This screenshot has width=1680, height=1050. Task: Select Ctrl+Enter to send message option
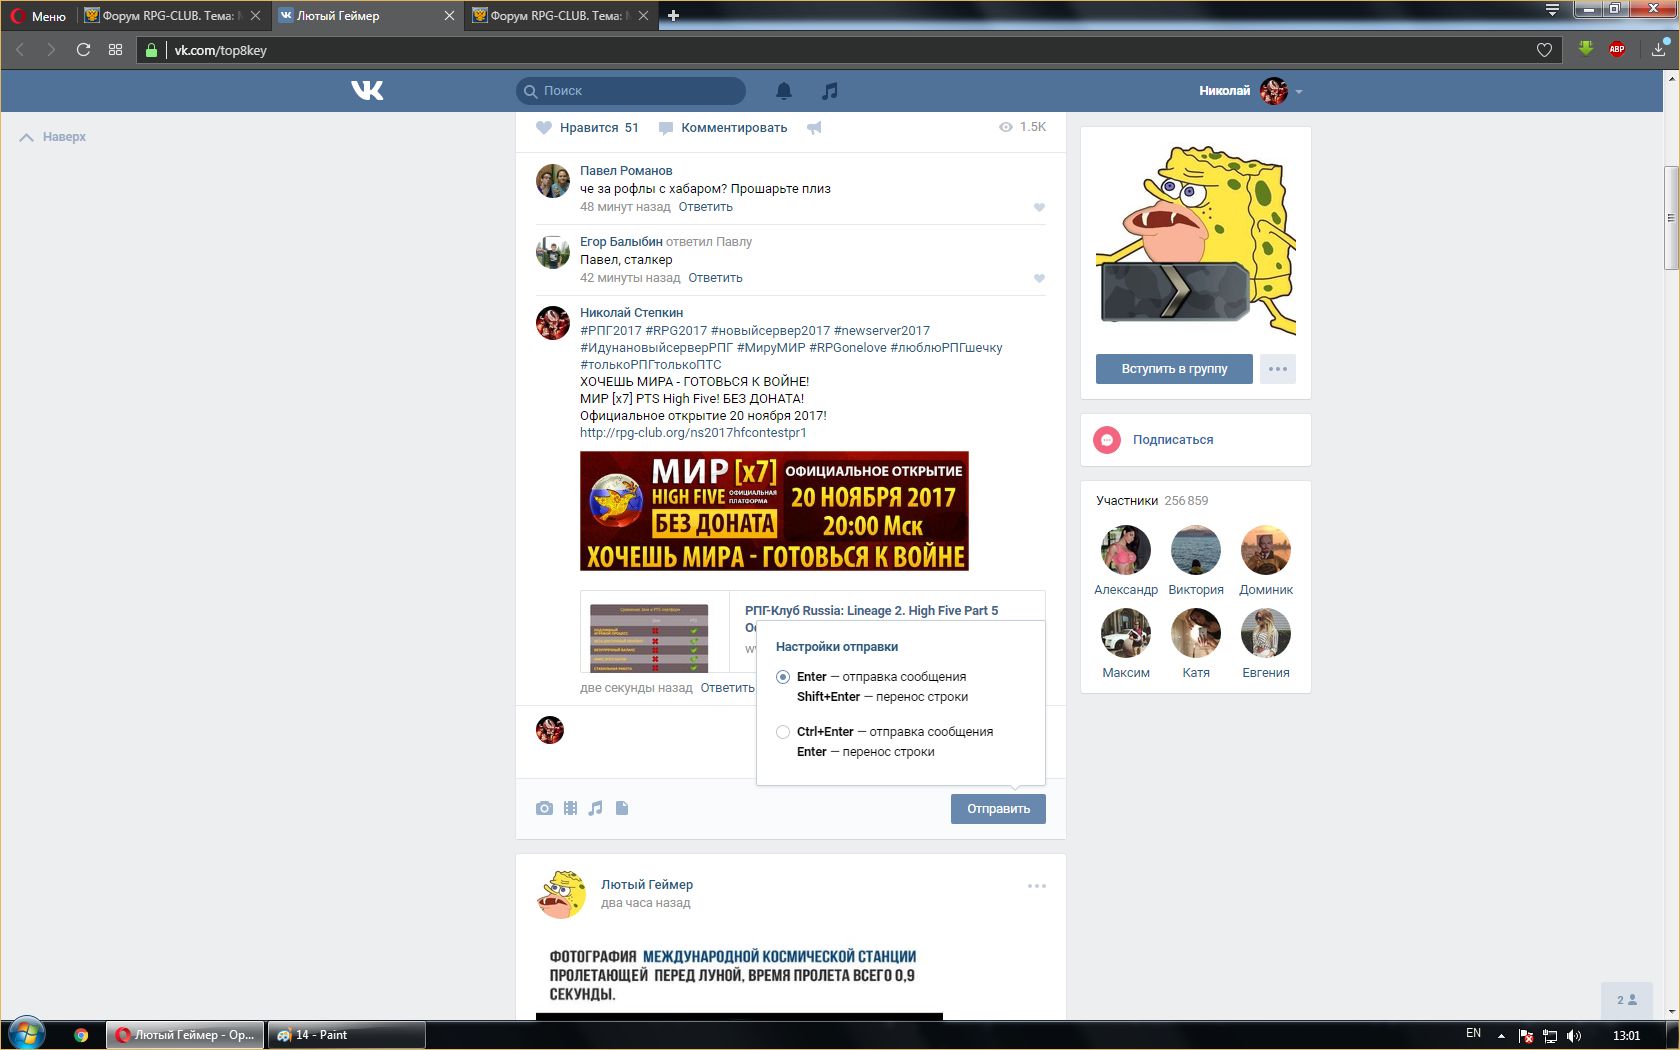783,732
